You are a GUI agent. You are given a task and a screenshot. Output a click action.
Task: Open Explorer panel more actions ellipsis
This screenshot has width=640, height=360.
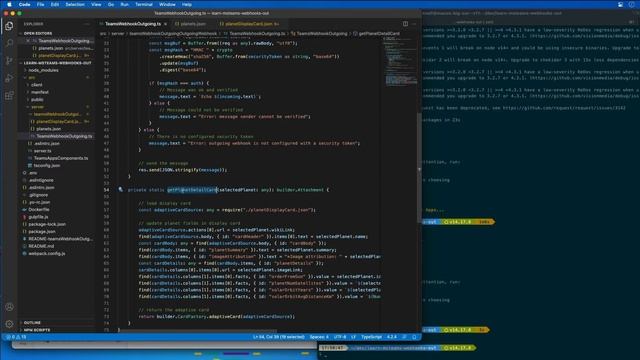tap(87, 24)
